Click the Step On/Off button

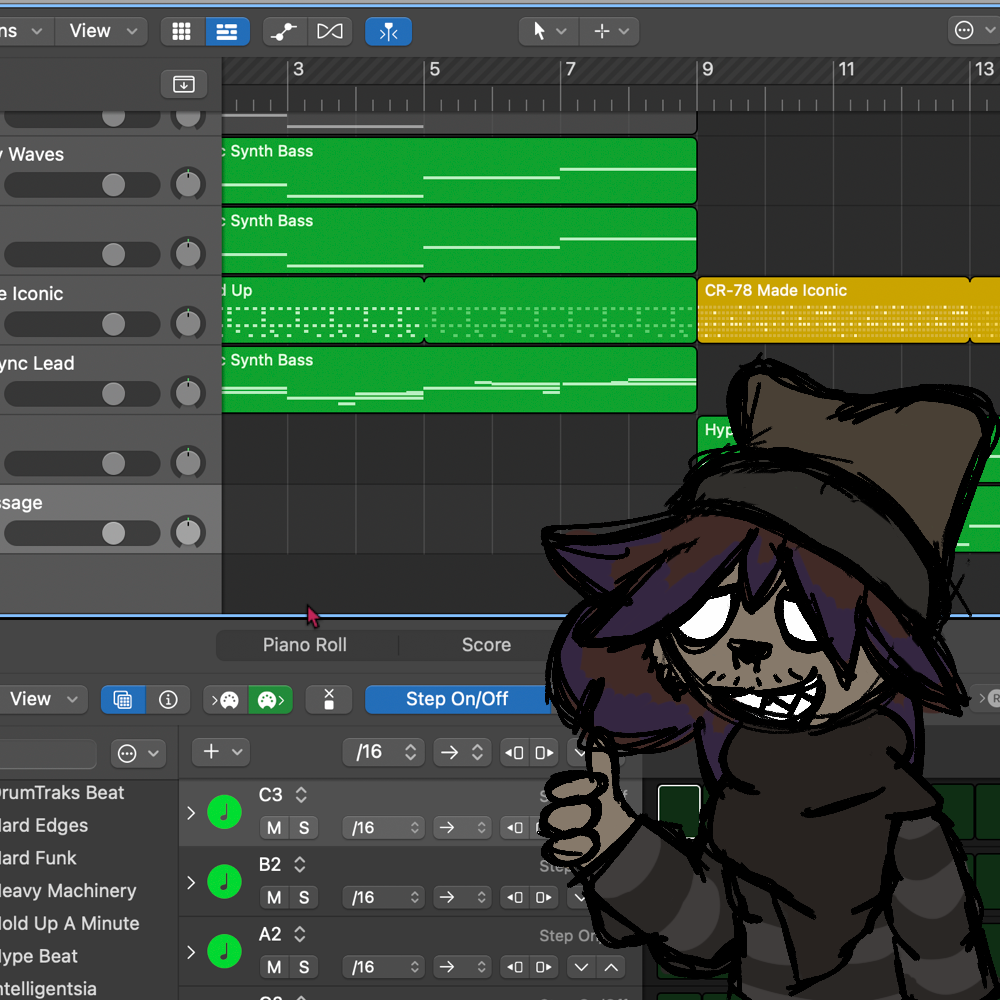point(457,700)
